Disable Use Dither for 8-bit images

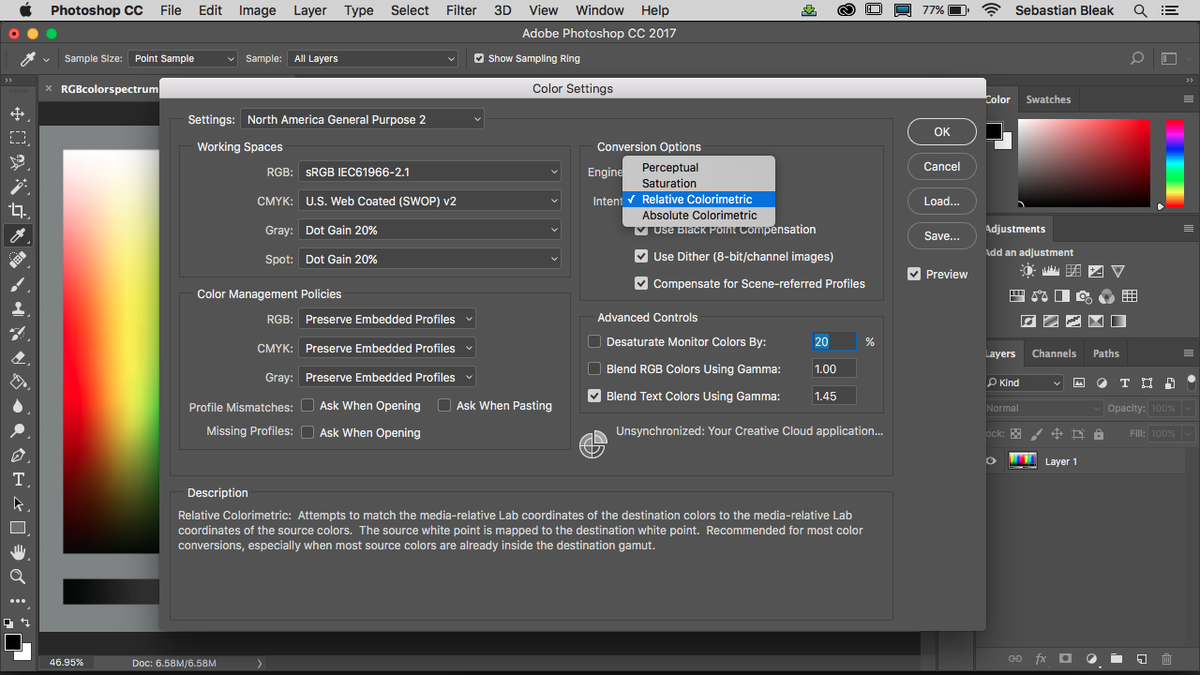point(641,256)
